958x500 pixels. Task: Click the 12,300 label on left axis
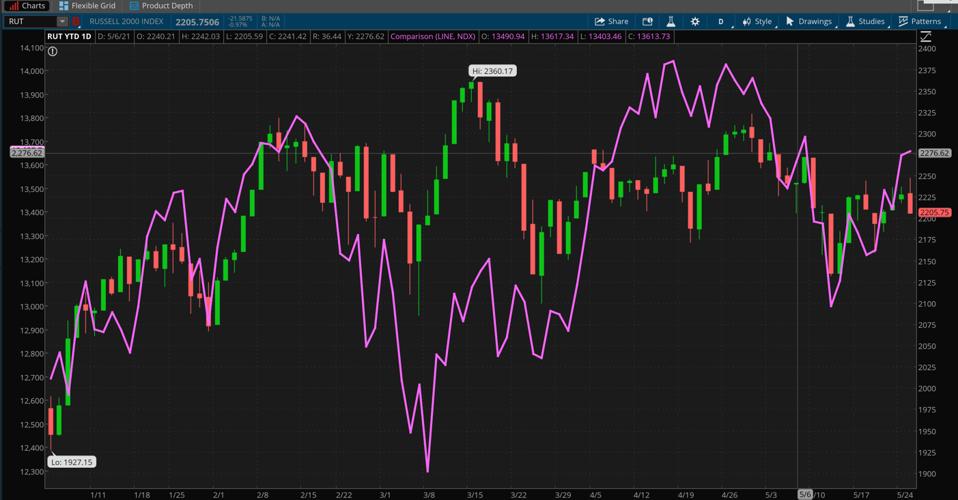[32, 472]
